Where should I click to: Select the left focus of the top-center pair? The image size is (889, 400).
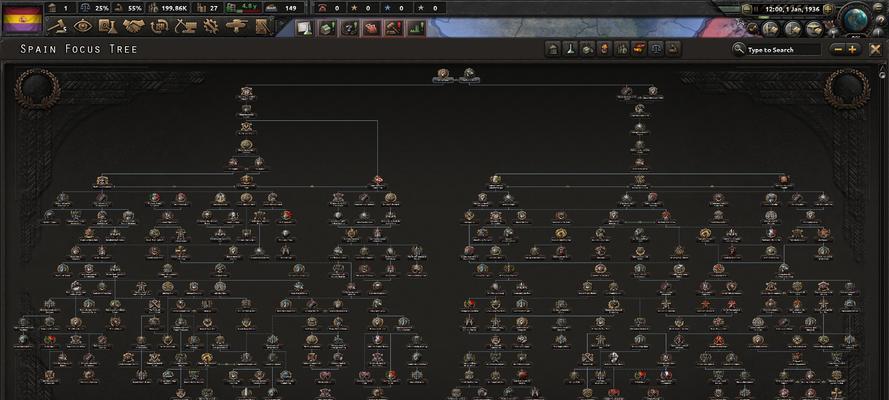pos(443,74)
